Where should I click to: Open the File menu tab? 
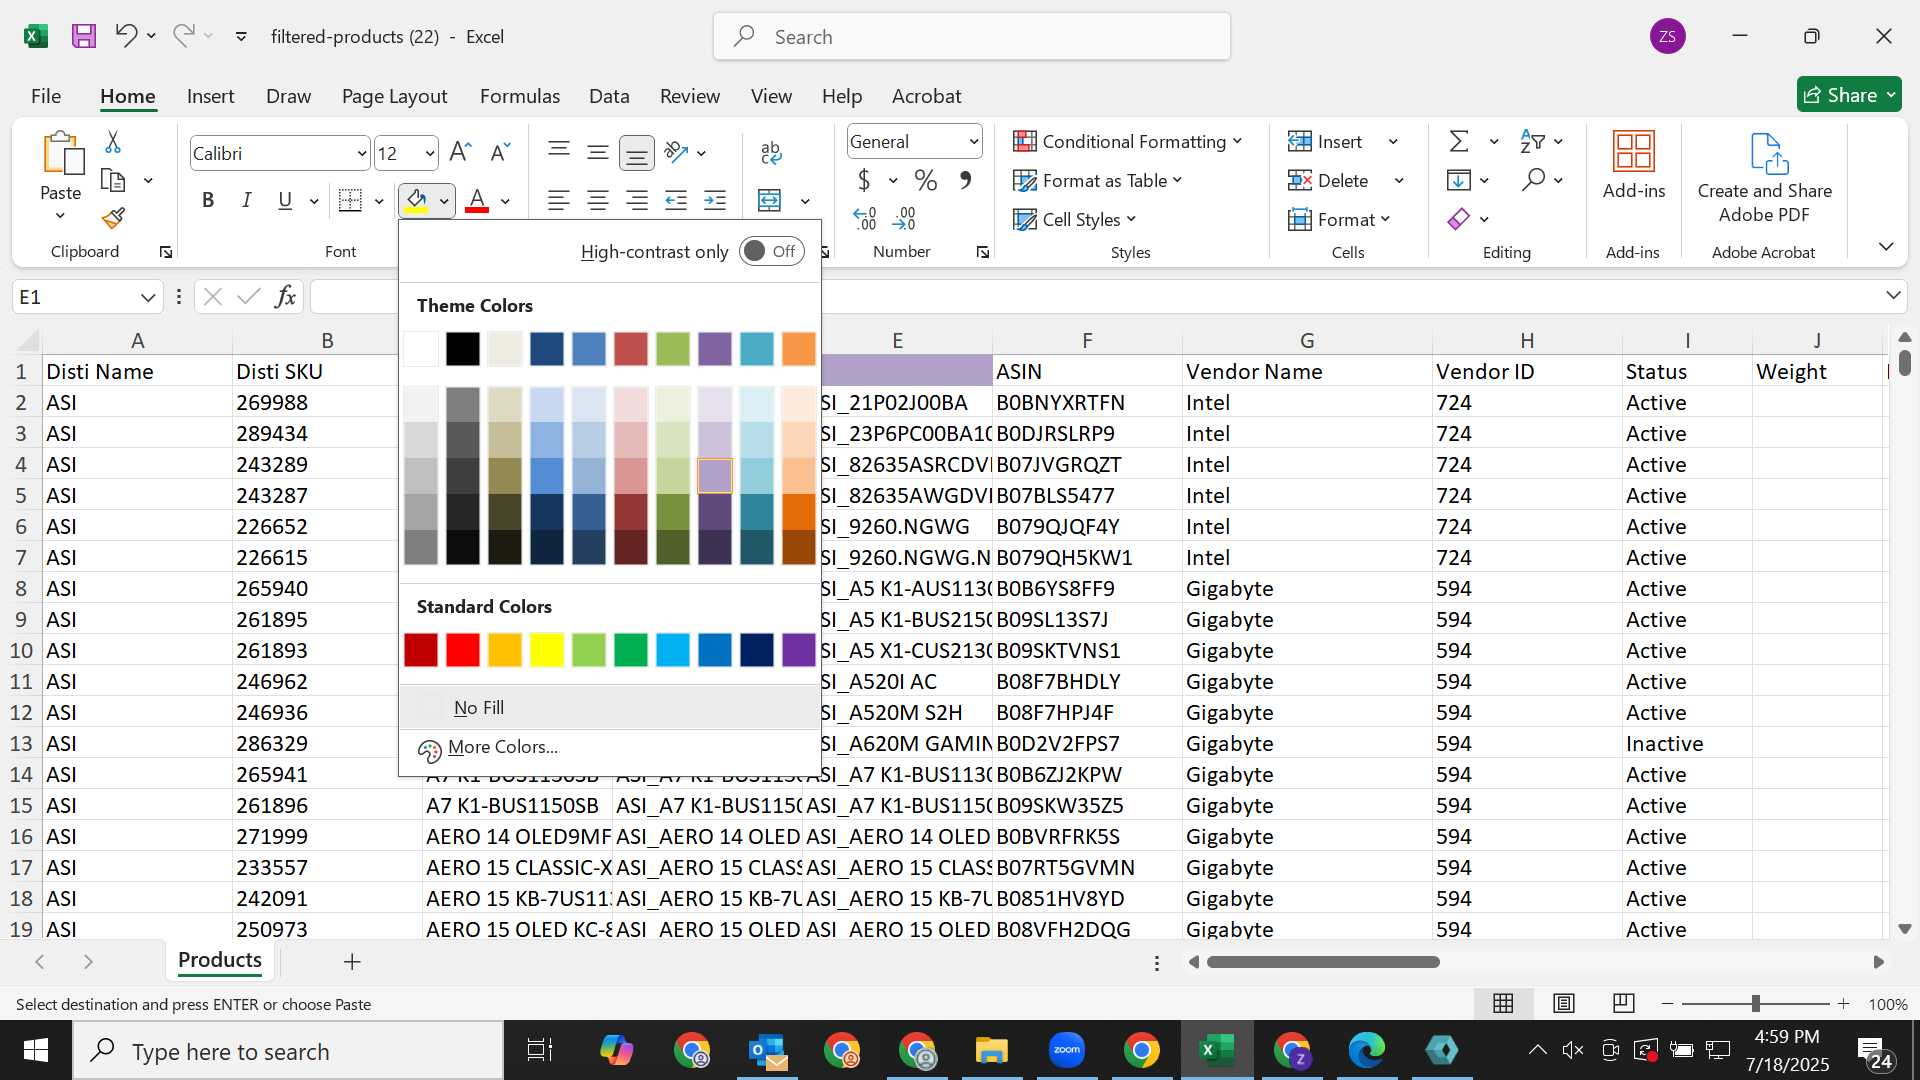coord(46,96)
